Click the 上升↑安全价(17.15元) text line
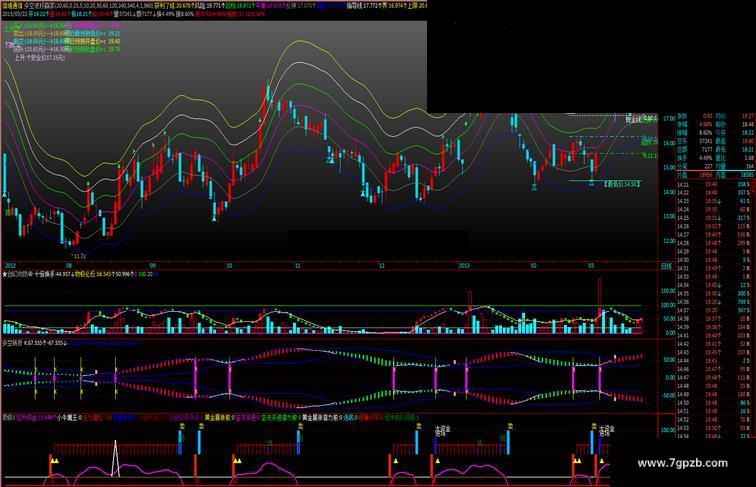Image resolution: width=756 pixels, height=487 pixels. [x=40, y=57]
